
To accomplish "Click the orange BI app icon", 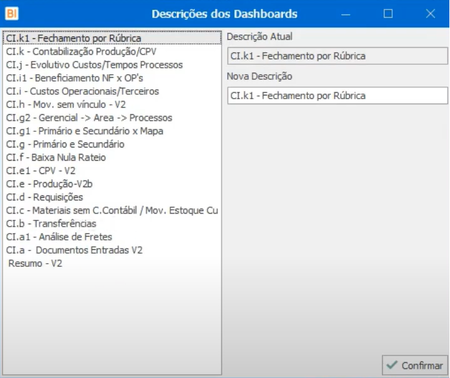I will [x=12, y=14].
